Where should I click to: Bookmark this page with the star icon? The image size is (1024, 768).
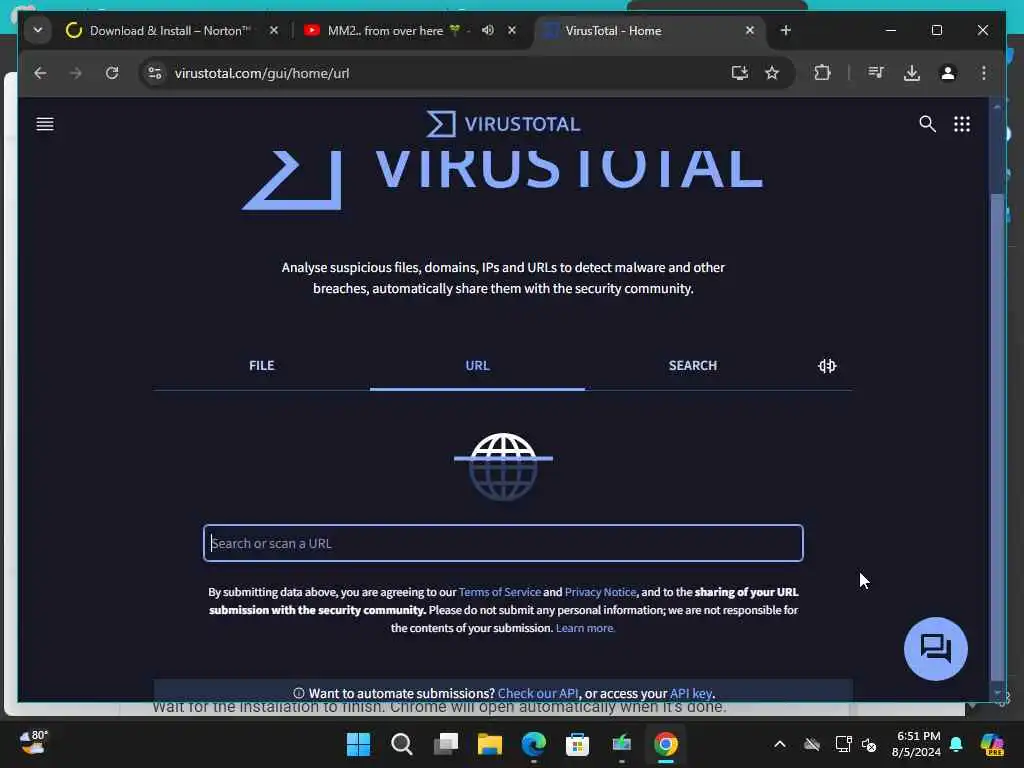pyautogui.click(x=772, y=73)
